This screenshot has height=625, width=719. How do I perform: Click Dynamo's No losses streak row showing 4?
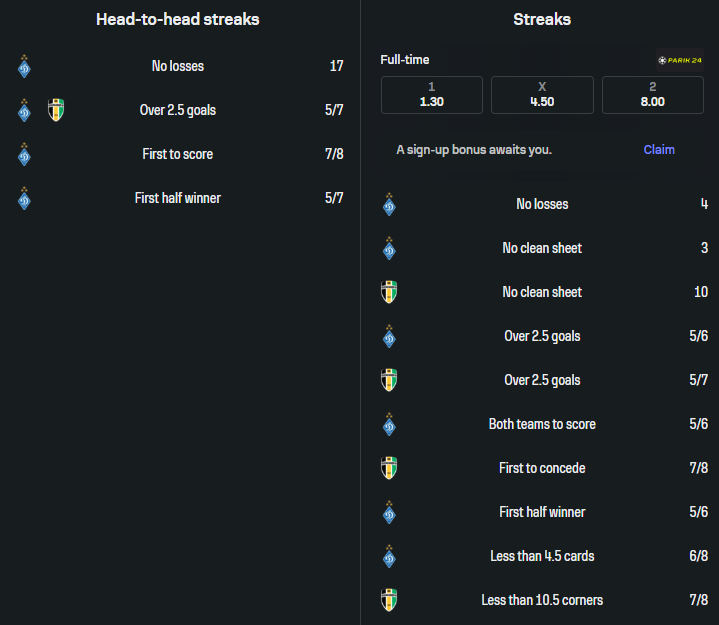tap(542, 204)
